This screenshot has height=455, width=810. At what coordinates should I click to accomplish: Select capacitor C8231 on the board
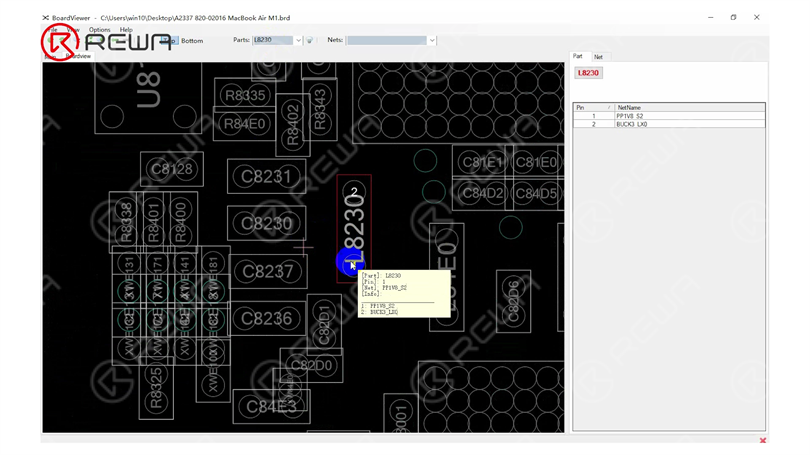[267, 177]
